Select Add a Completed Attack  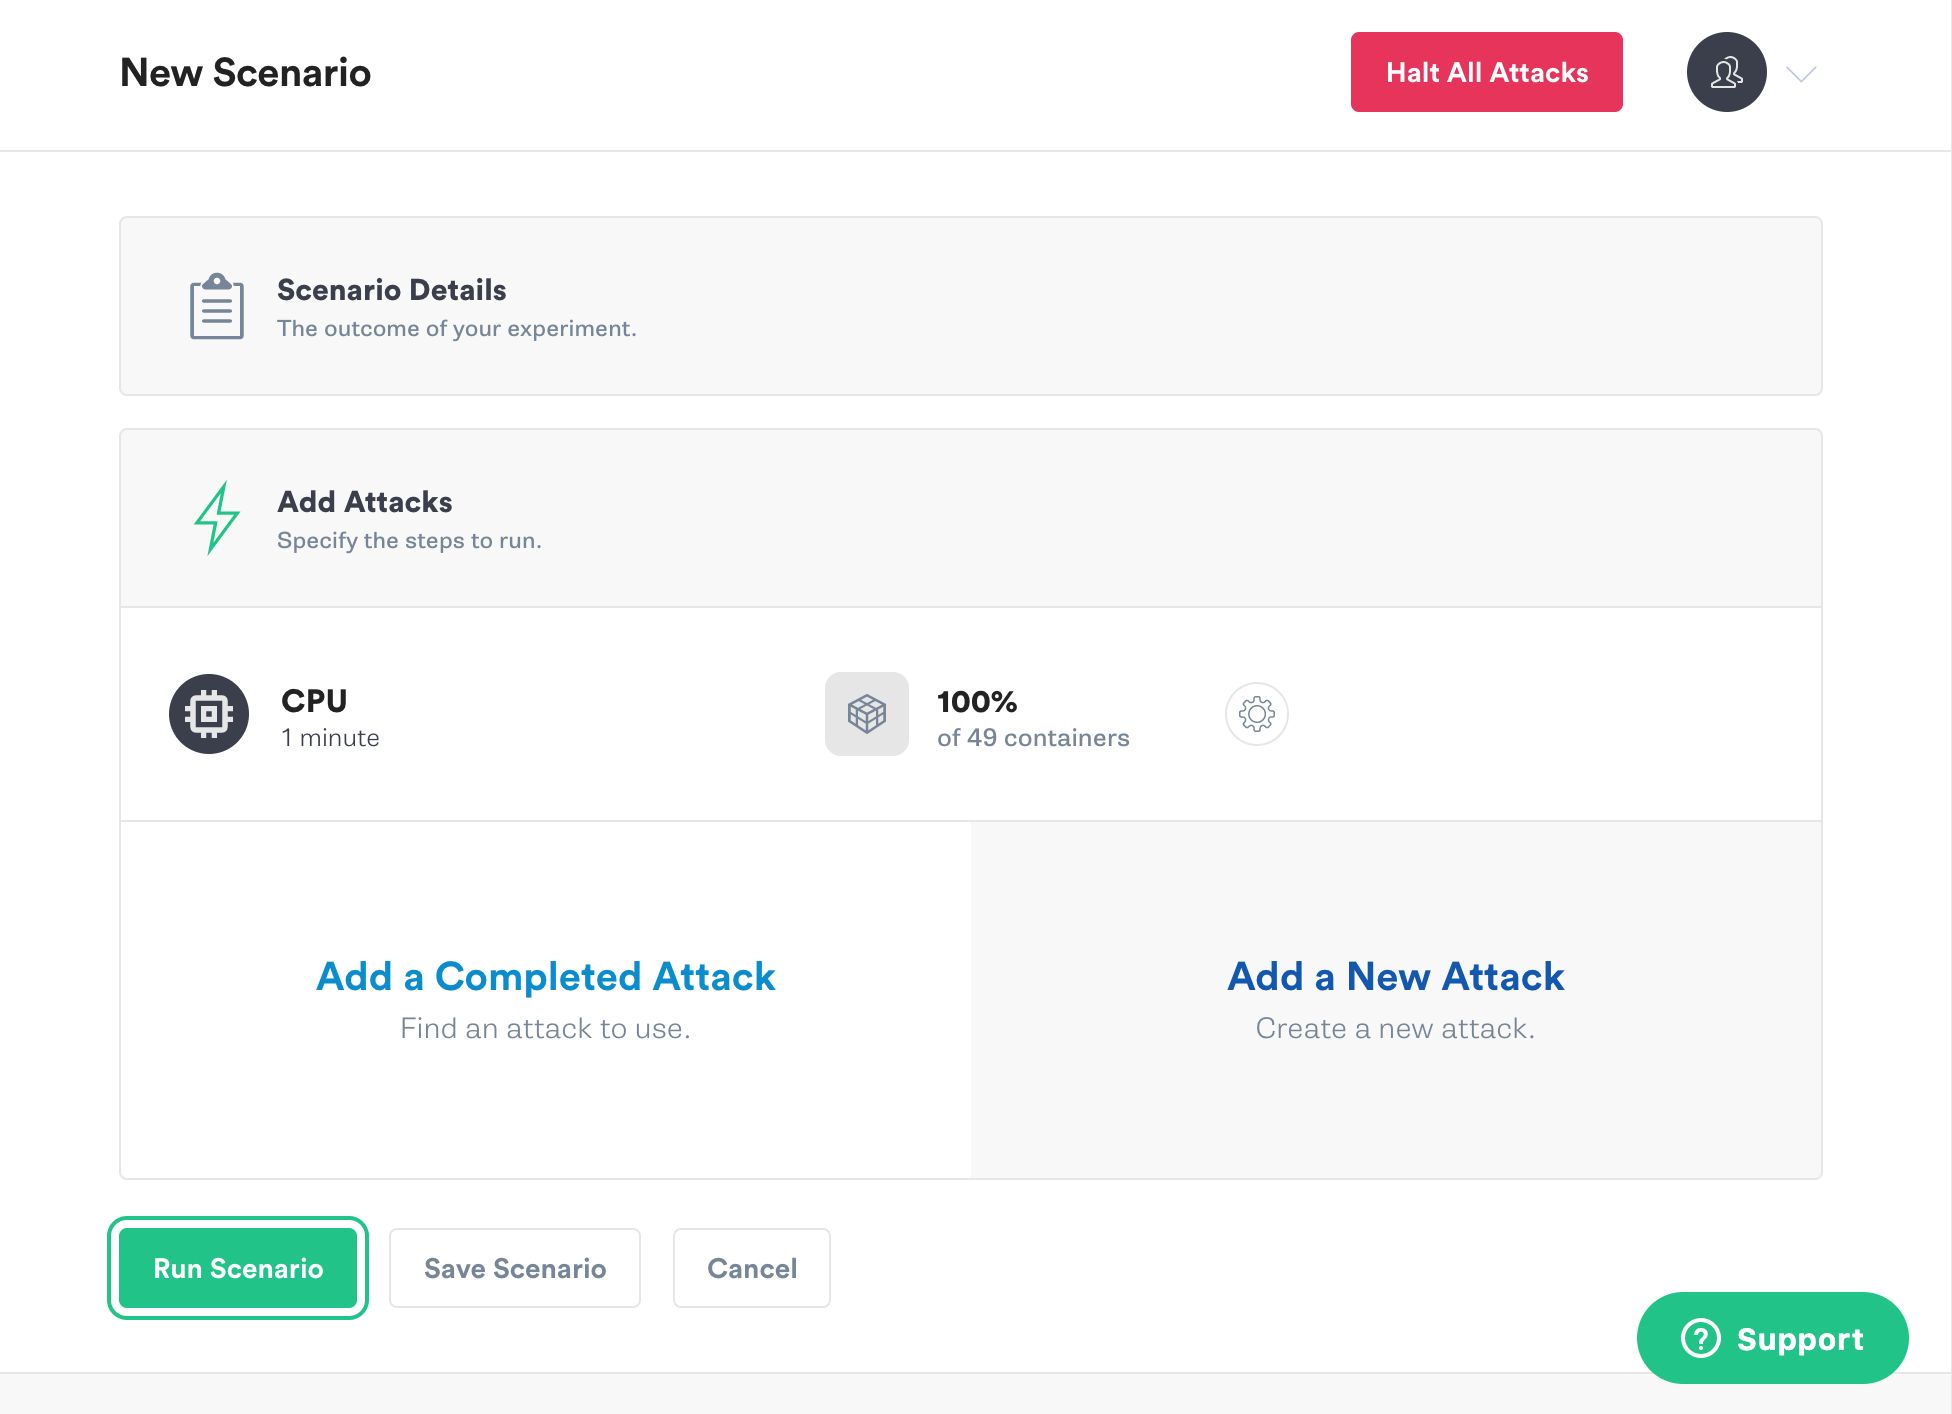coord(545,977)
